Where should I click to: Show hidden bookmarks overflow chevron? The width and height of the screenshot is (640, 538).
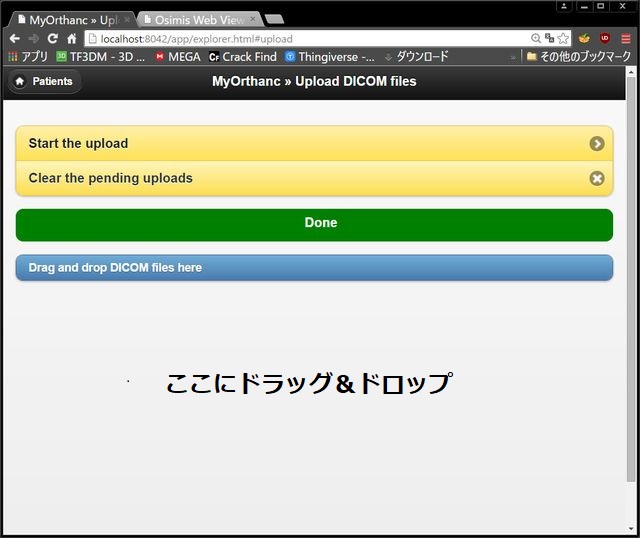click(513, 58)
